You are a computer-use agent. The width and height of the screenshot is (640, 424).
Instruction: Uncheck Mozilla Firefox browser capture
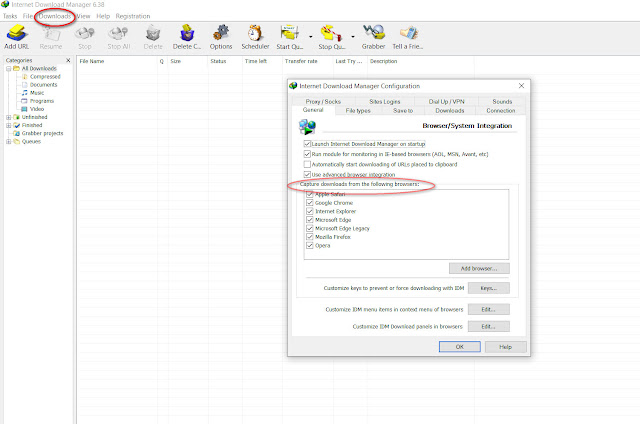(x=310, y=237)
